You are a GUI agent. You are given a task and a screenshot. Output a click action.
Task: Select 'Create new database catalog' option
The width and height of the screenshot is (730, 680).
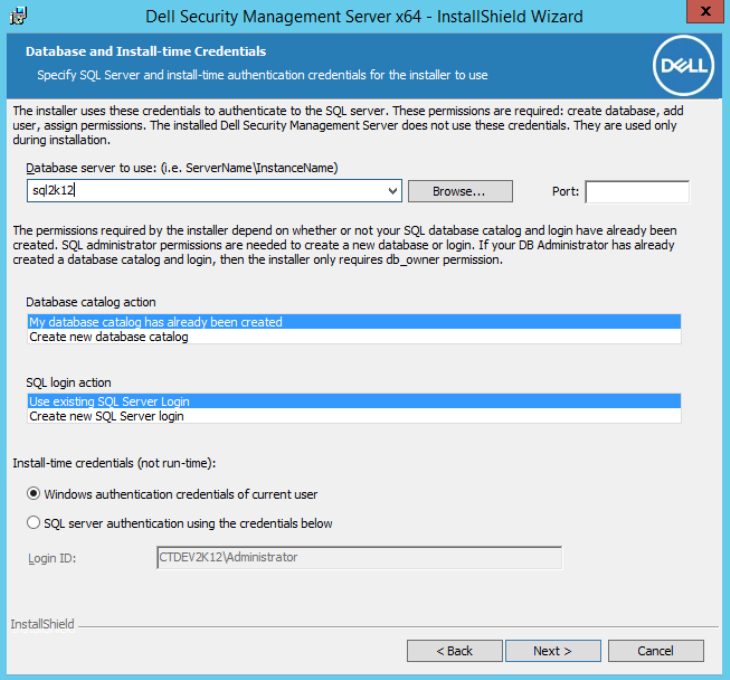tap(354, 337)
